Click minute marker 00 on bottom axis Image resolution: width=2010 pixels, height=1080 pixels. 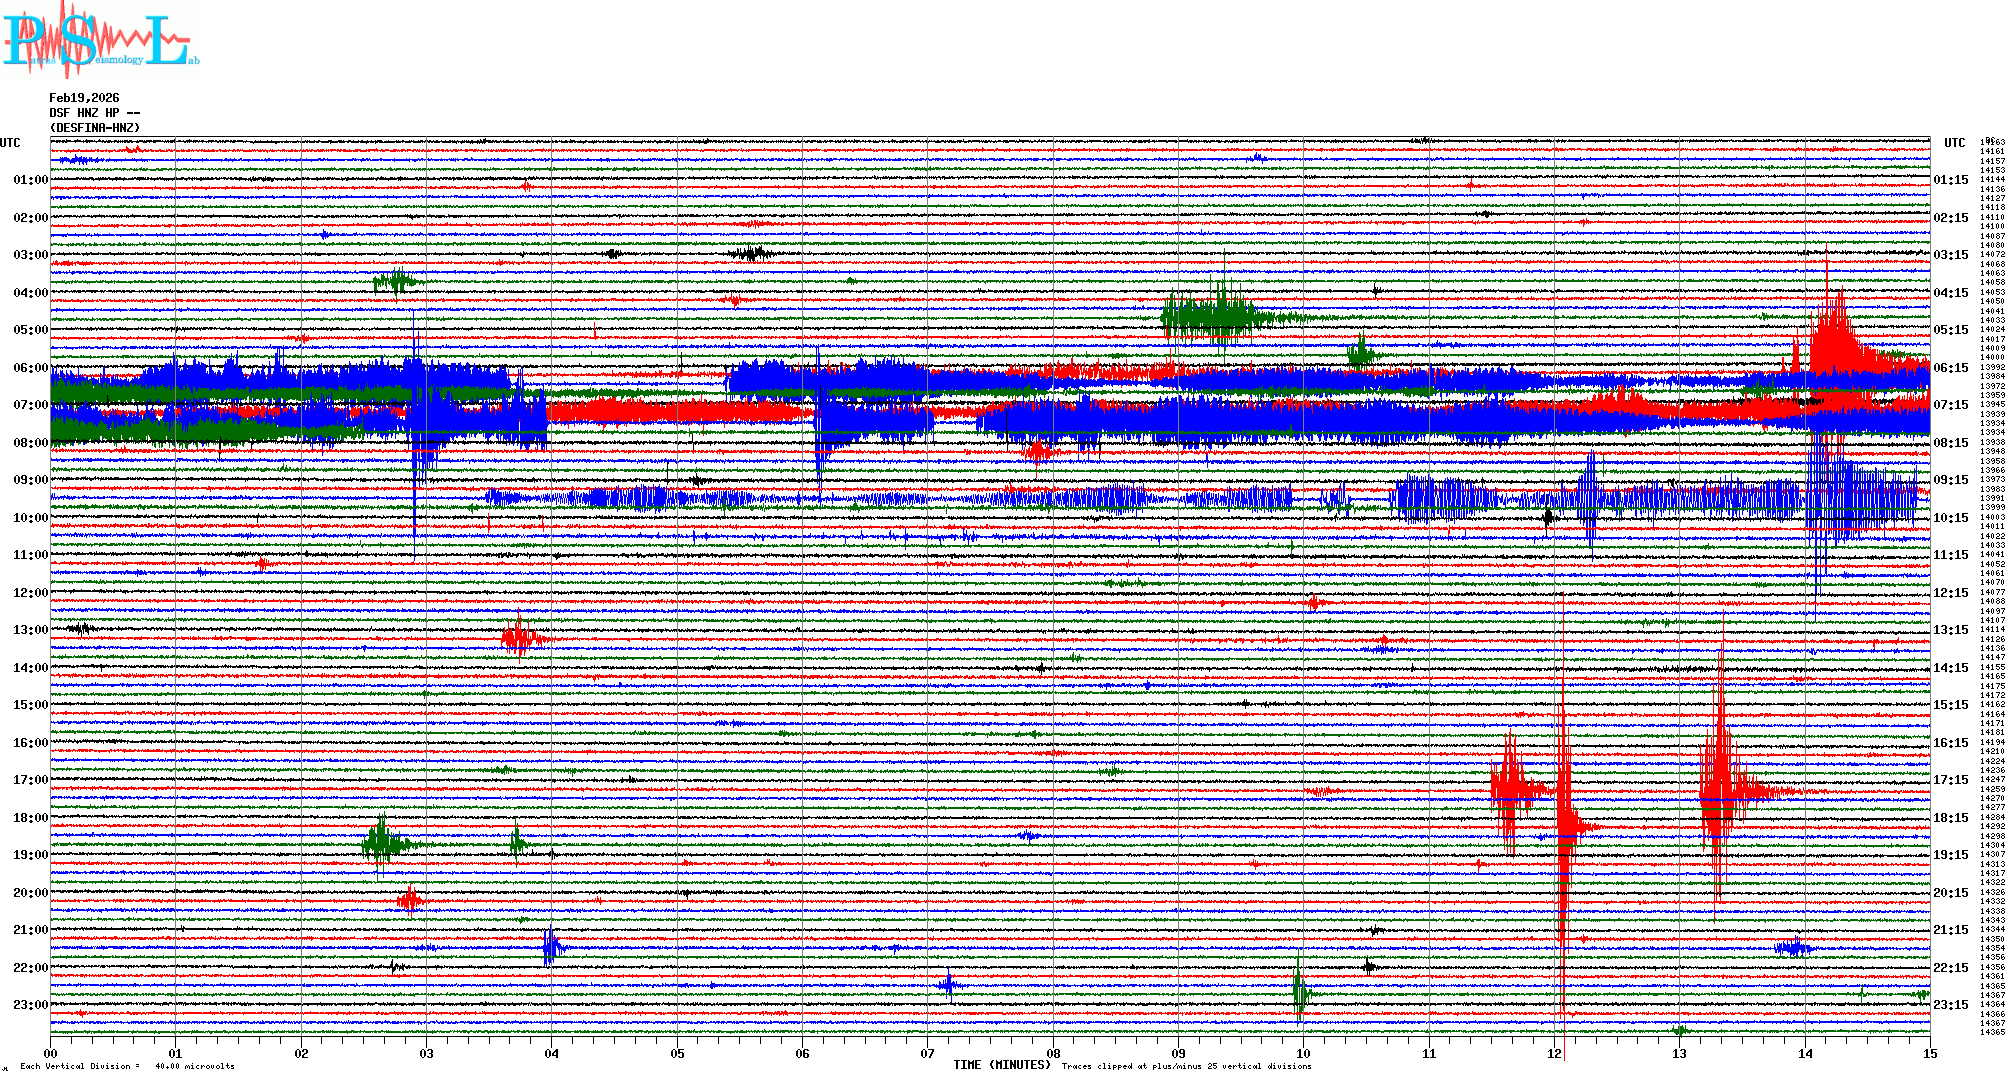pos(51,1053)
